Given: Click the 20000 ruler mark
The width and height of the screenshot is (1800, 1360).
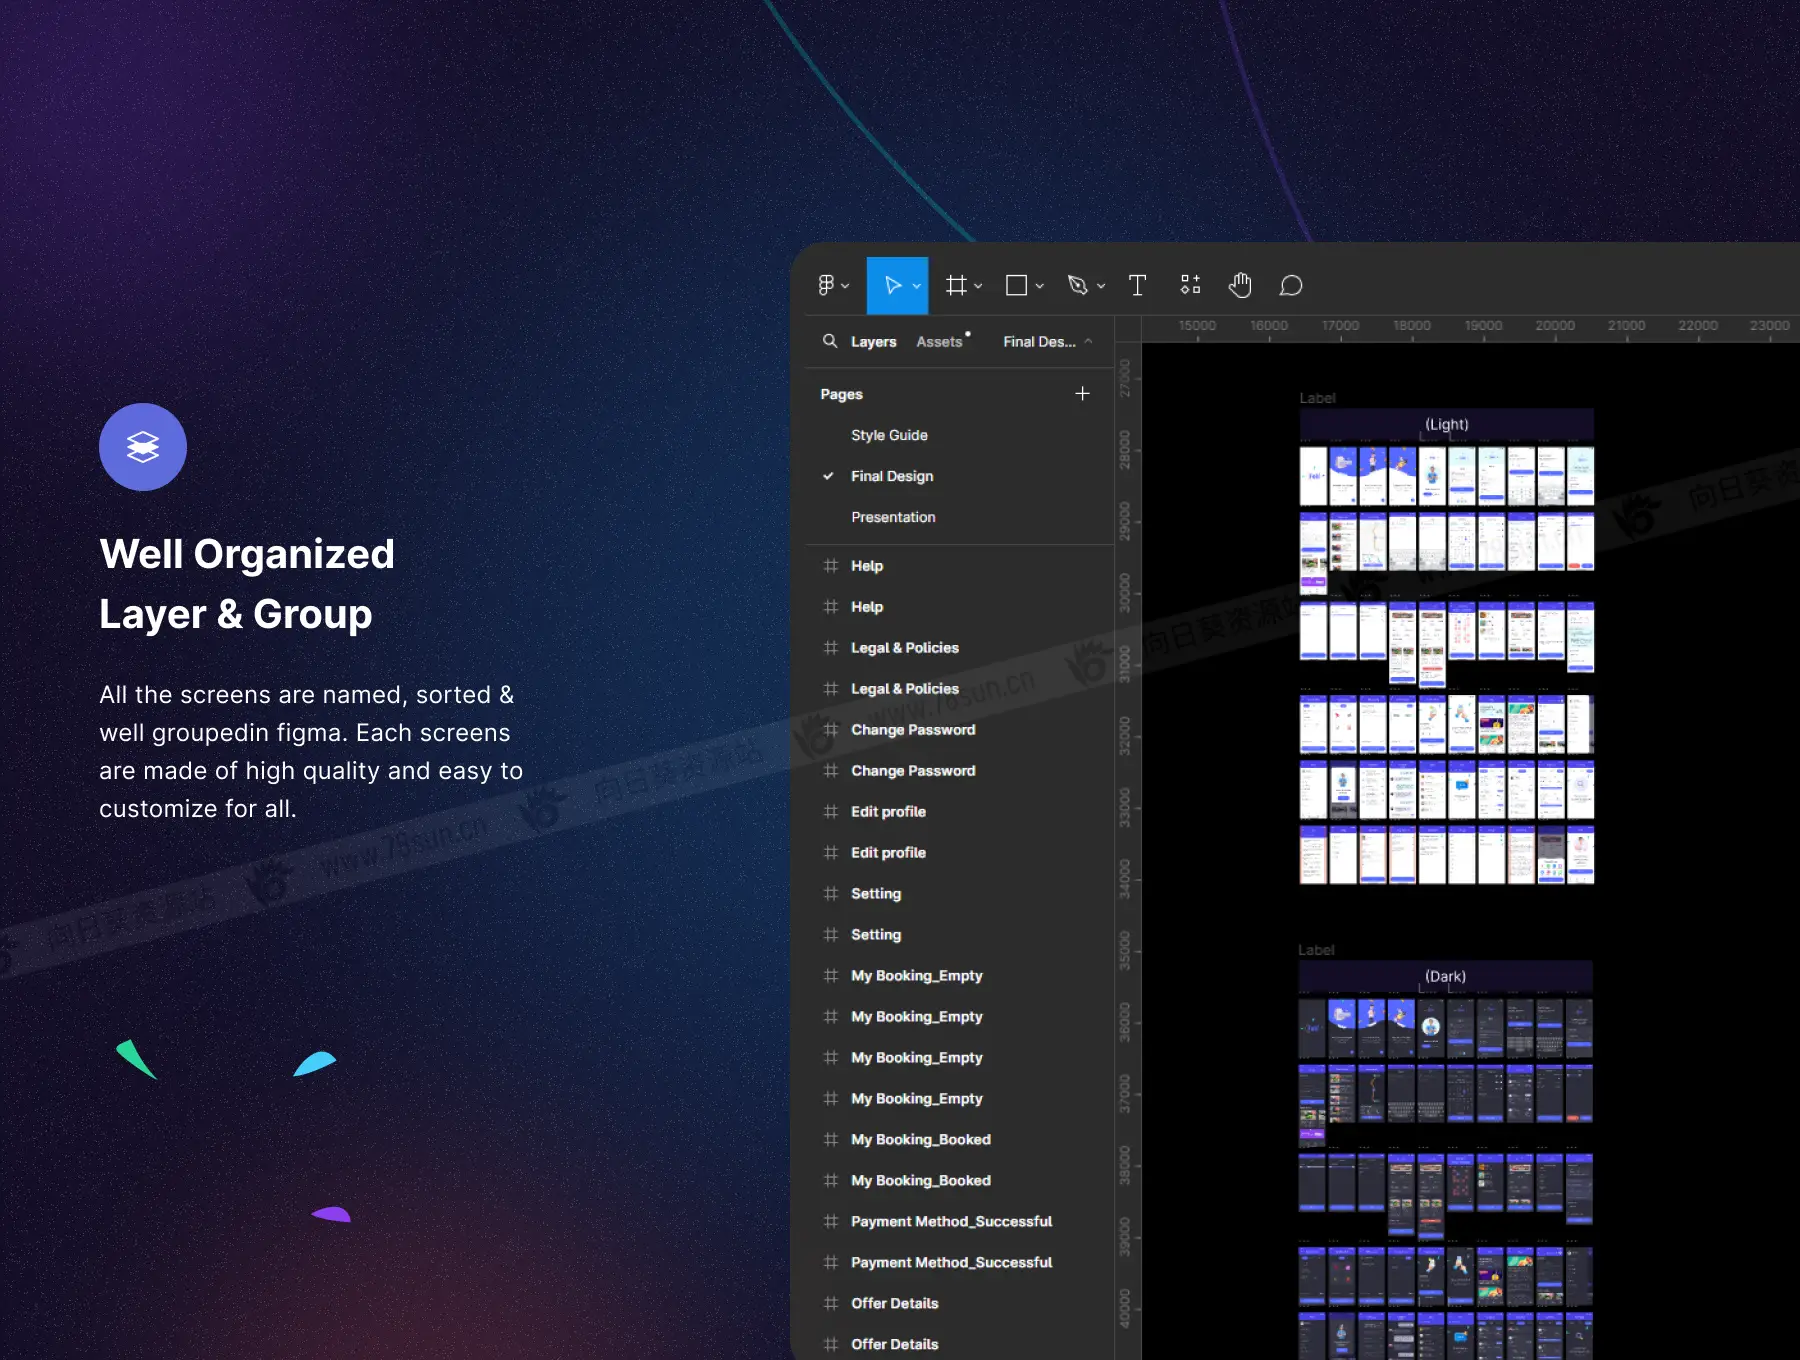Looking at the screenshot, I should 1555,326.
